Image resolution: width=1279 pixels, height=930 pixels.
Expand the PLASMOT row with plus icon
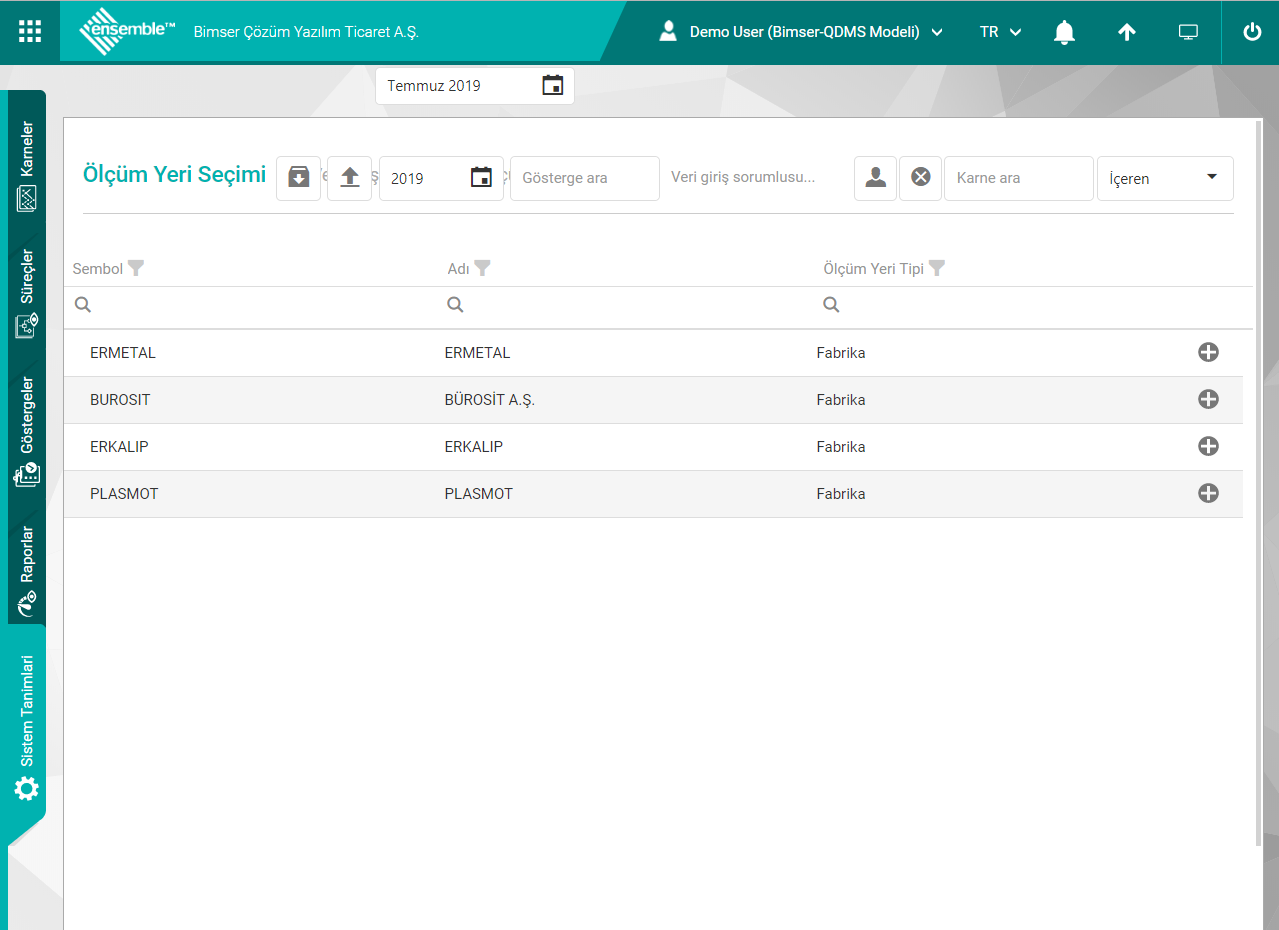click(1208, 493)
